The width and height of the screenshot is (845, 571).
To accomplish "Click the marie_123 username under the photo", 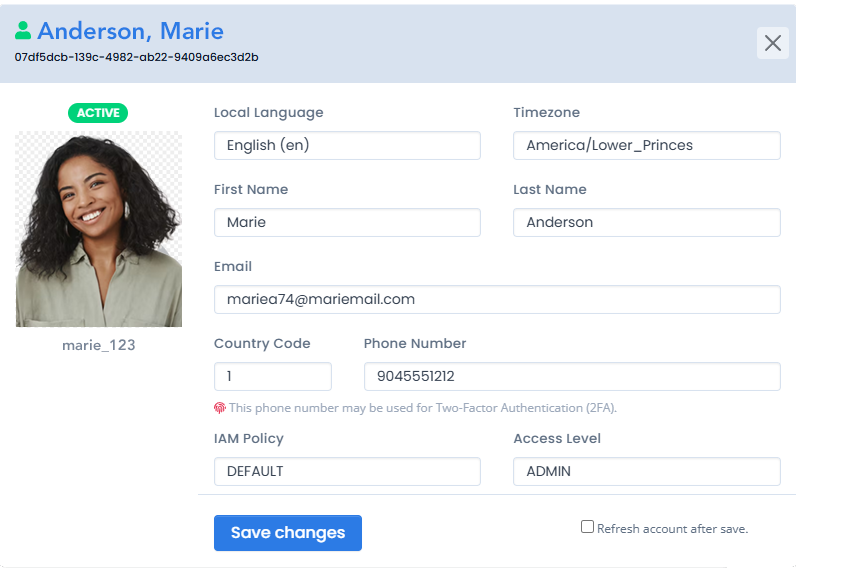I will [x=98, y=345].
